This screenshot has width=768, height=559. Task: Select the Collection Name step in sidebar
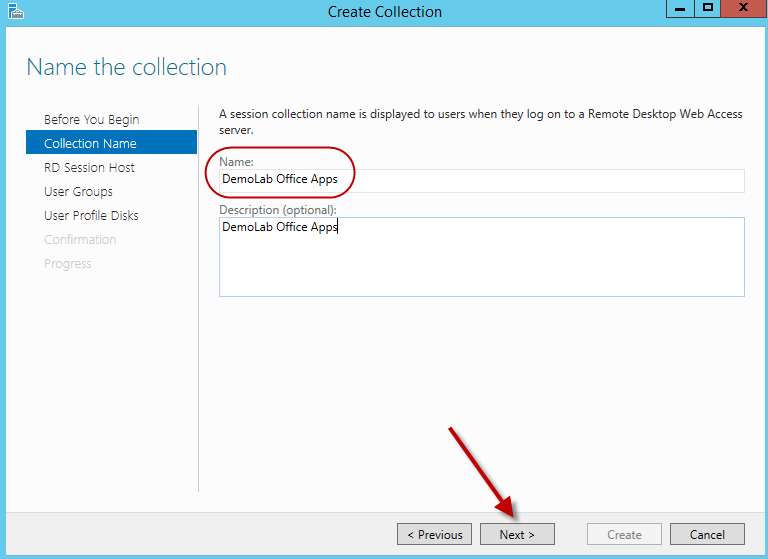pyautogui.click(x=90, y=144)
